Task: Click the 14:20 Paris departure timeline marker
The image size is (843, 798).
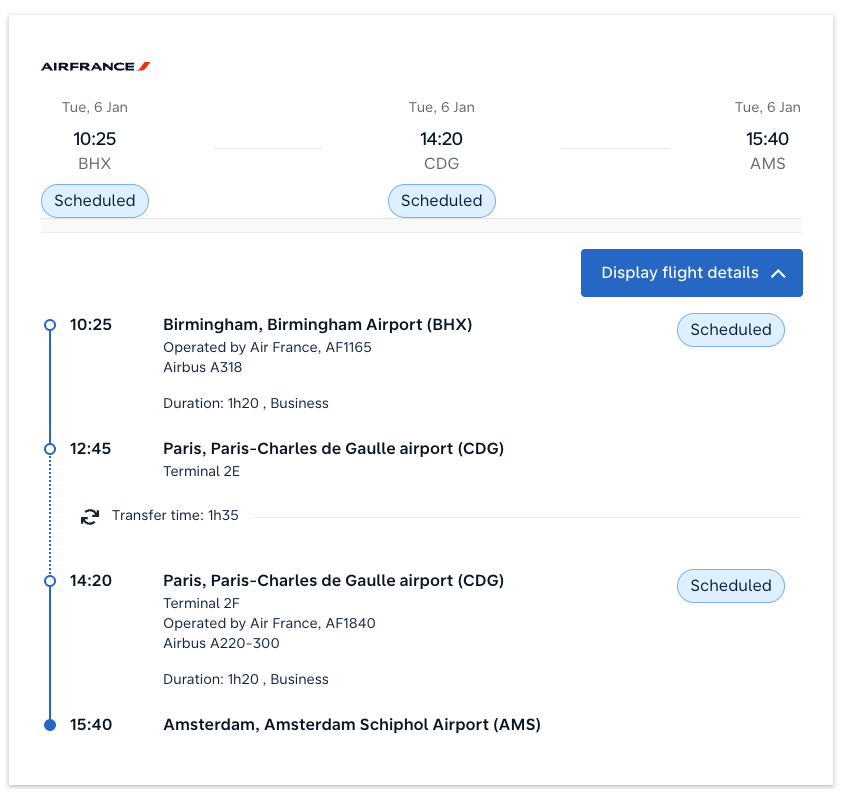Action: [50, 581]
